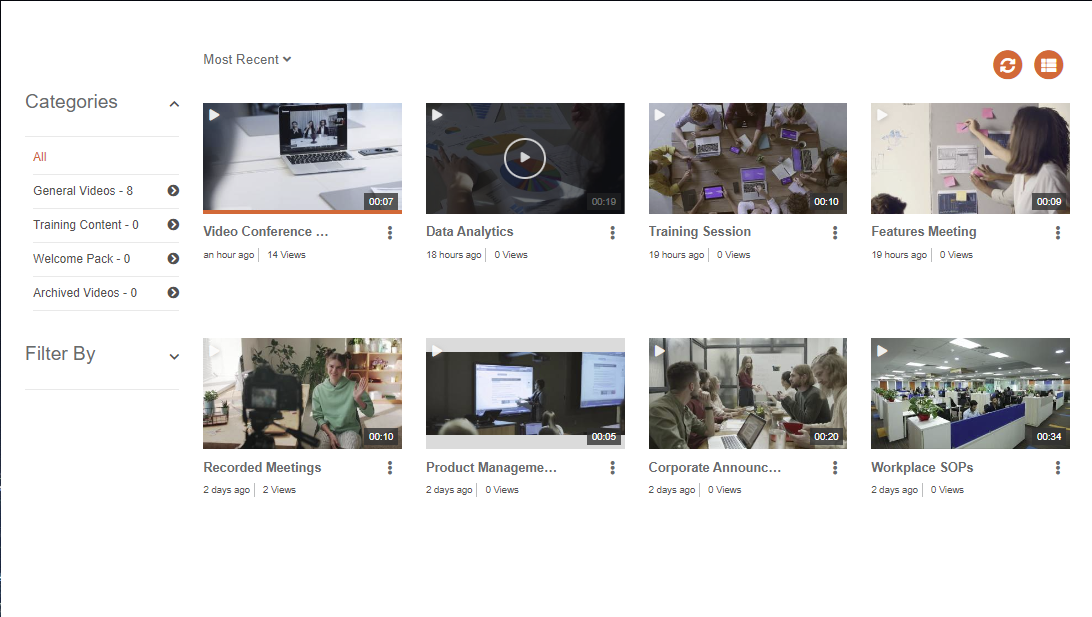Click the 18 hours ago timestamp

453,255
